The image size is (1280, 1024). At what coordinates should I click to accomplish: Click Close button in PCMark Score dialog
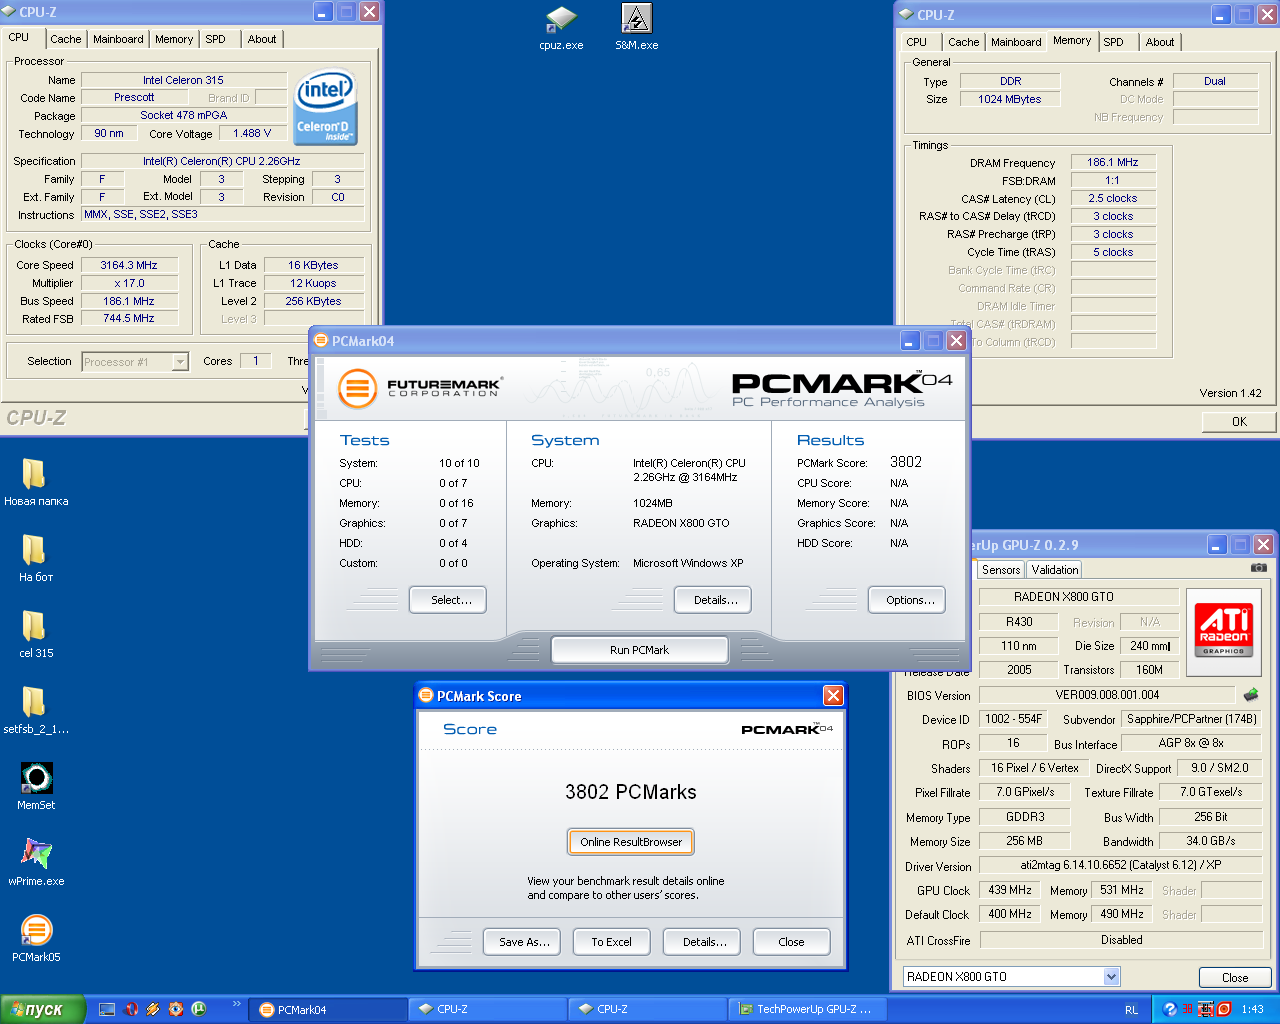[792, 942]
